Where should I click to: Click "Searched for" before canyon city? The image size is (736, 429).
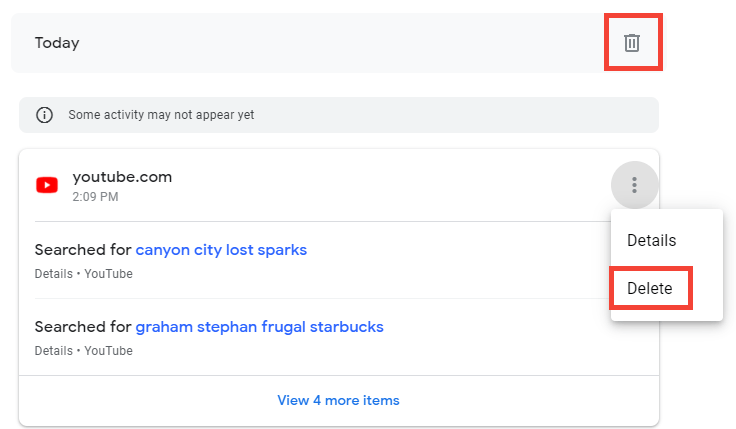(83, 250)
